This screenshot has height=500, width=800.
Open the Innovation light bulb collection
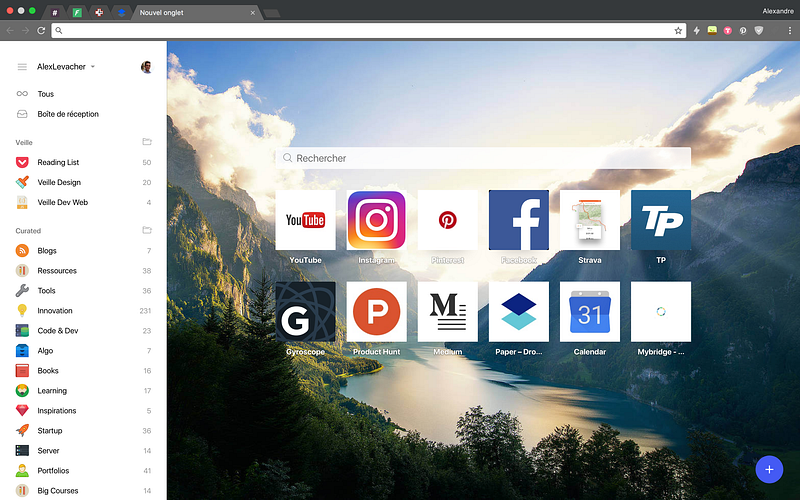[22, 310]
